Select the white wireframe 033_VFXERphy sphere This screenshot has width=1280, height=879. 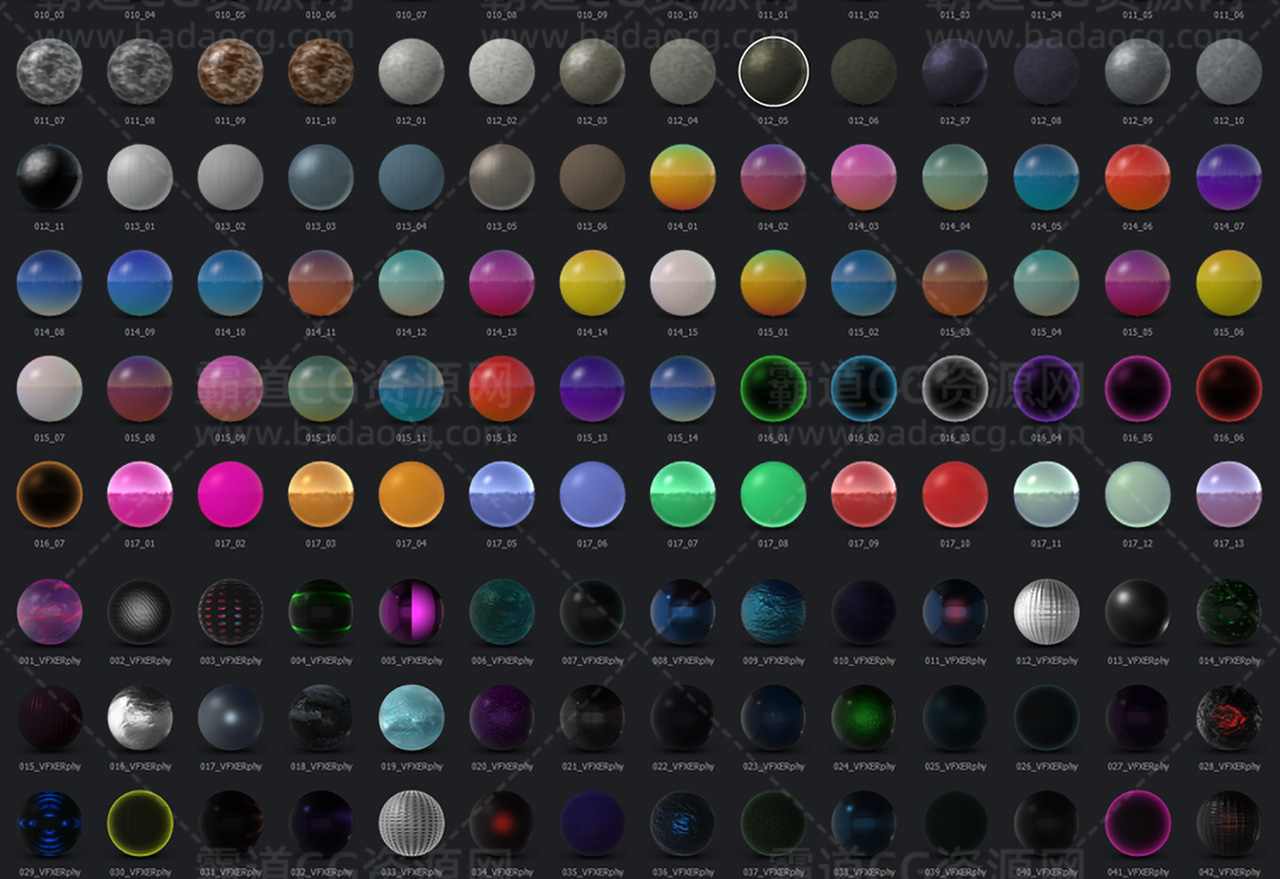pyautogui.click(x=411, y=823)
